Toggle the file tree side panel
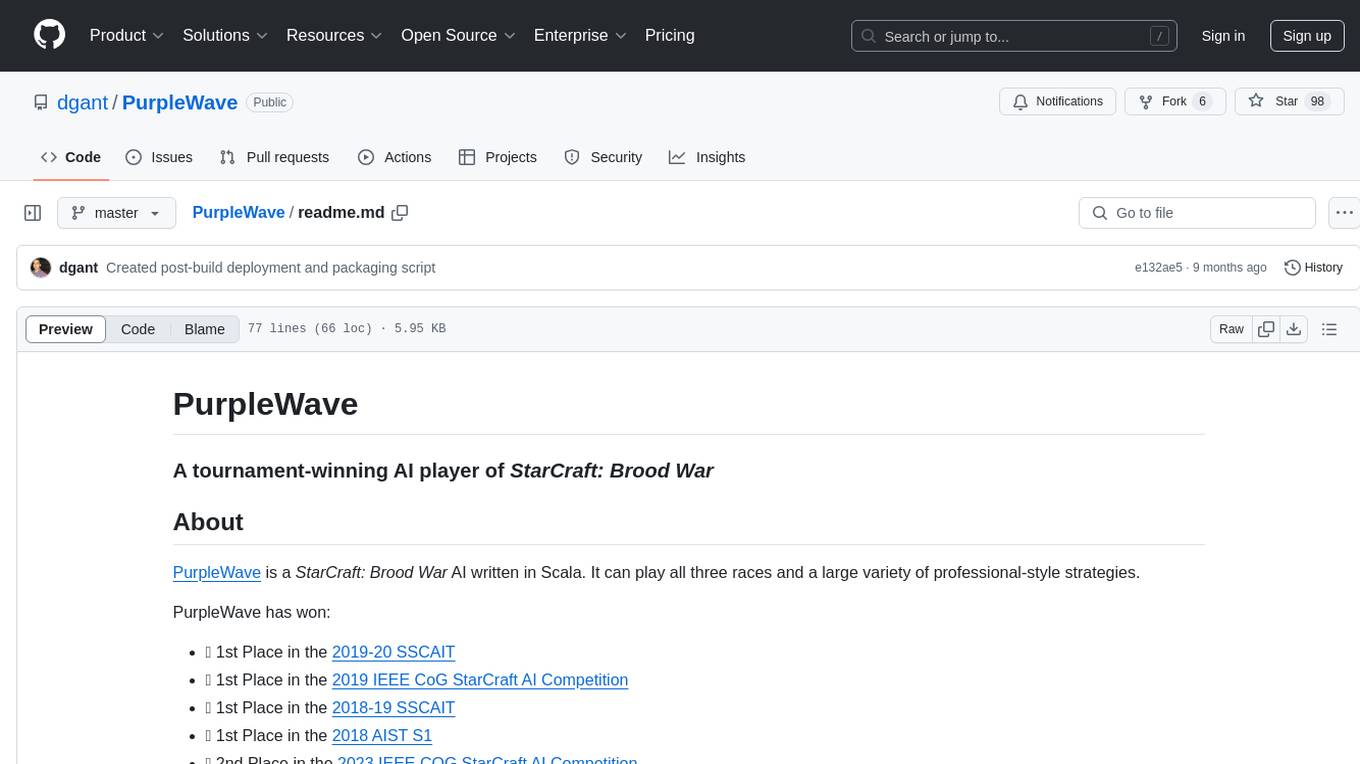This screenshot has width=1360, height=764. pyautogui.click(x=33, y=213)
